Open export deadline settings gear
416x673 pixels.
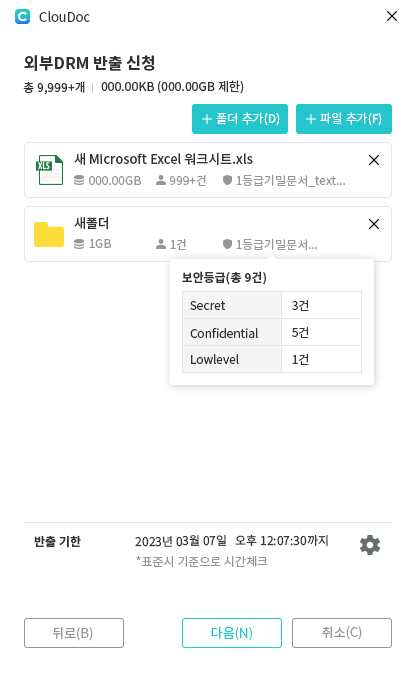370,545
